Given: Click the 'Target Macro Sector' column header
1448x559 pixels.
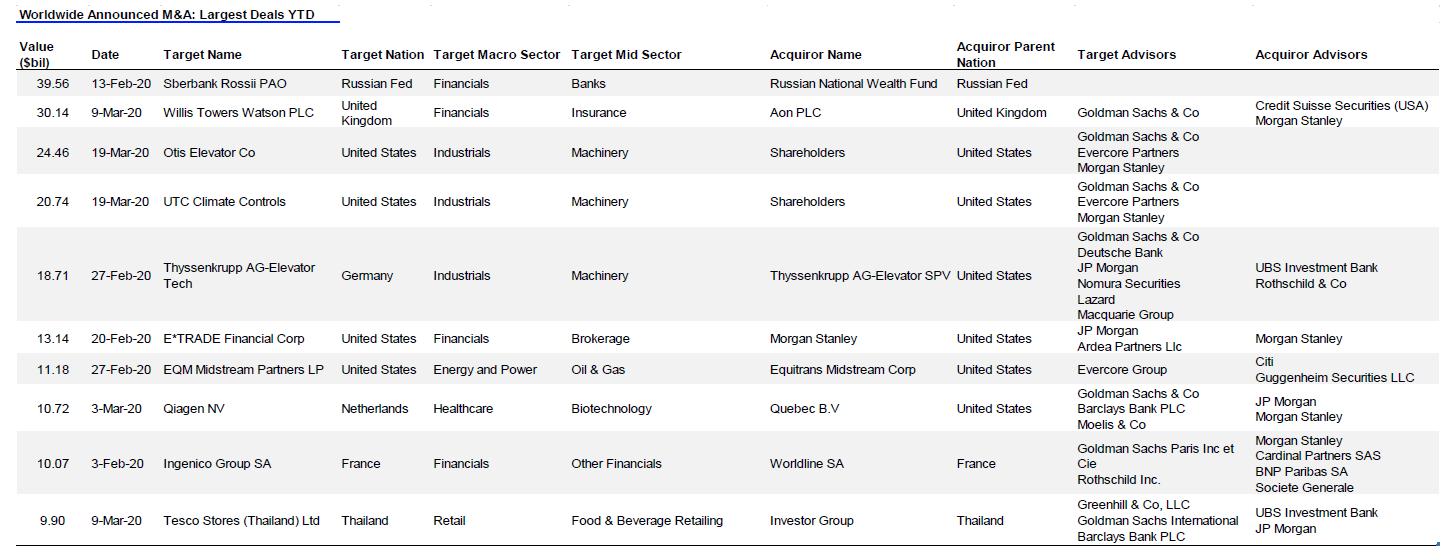Looking at the screenshot, I should point(496,55).
